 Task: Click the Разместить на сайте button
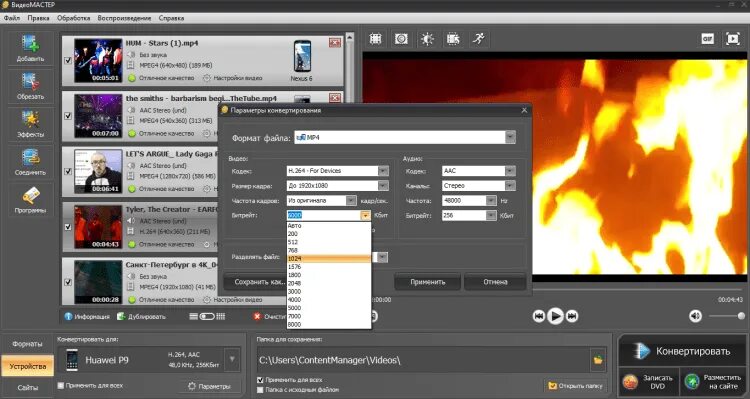(x=714, y=382)
